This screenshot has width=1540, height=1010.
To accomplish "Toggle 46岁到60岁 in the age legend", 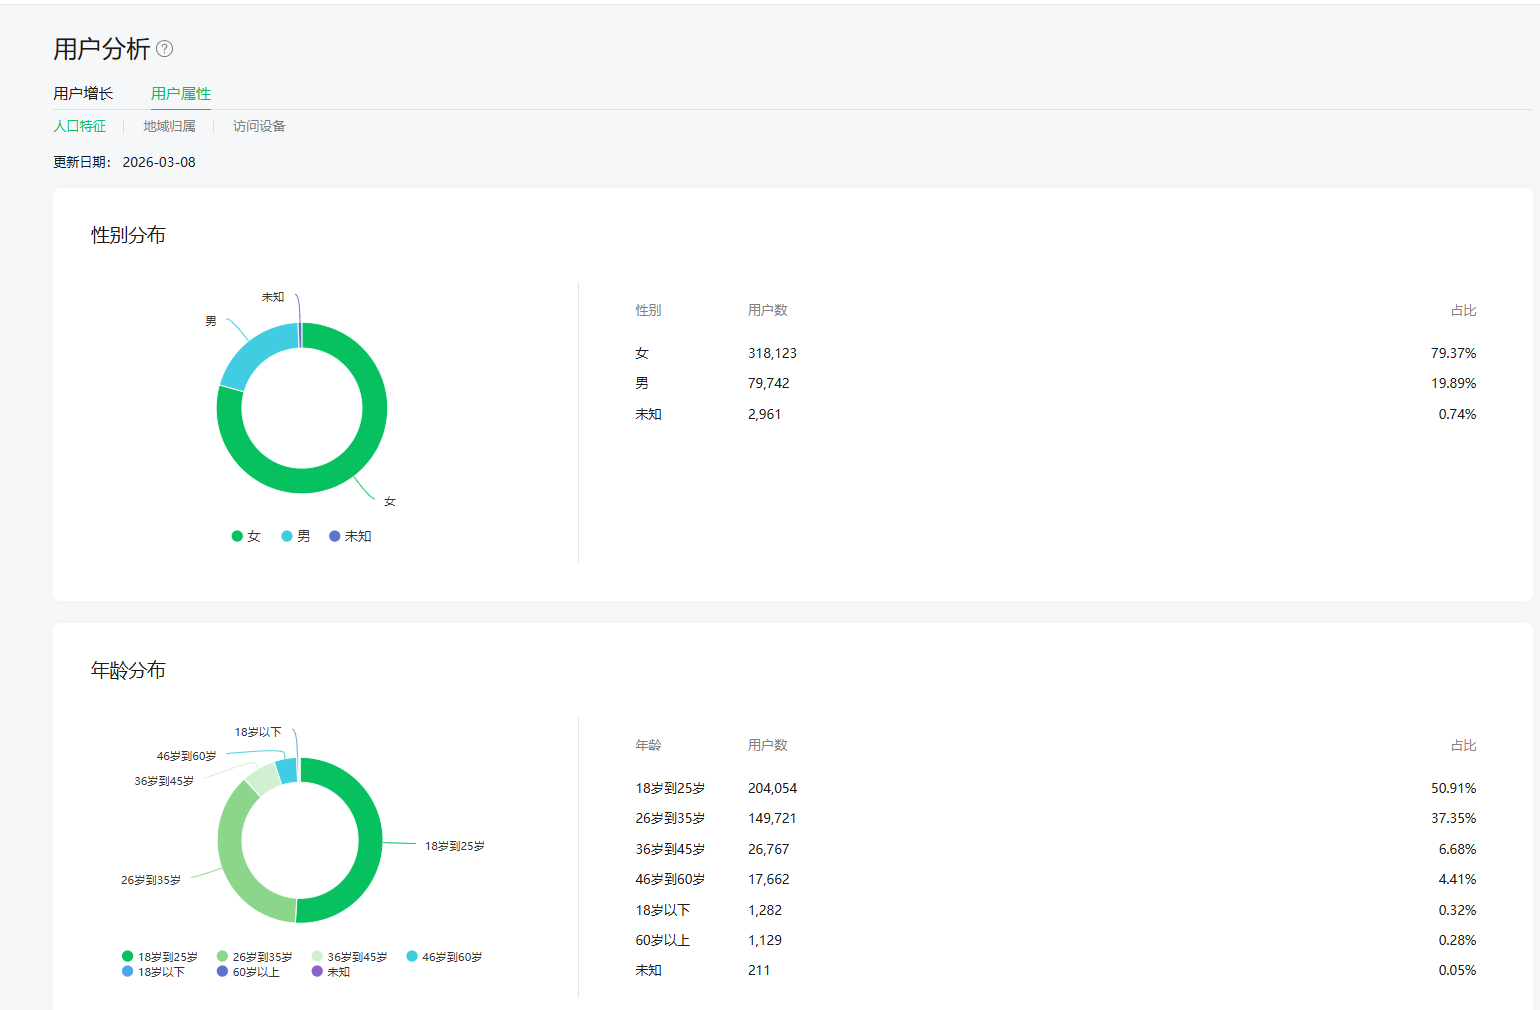I will coord(444,957).
